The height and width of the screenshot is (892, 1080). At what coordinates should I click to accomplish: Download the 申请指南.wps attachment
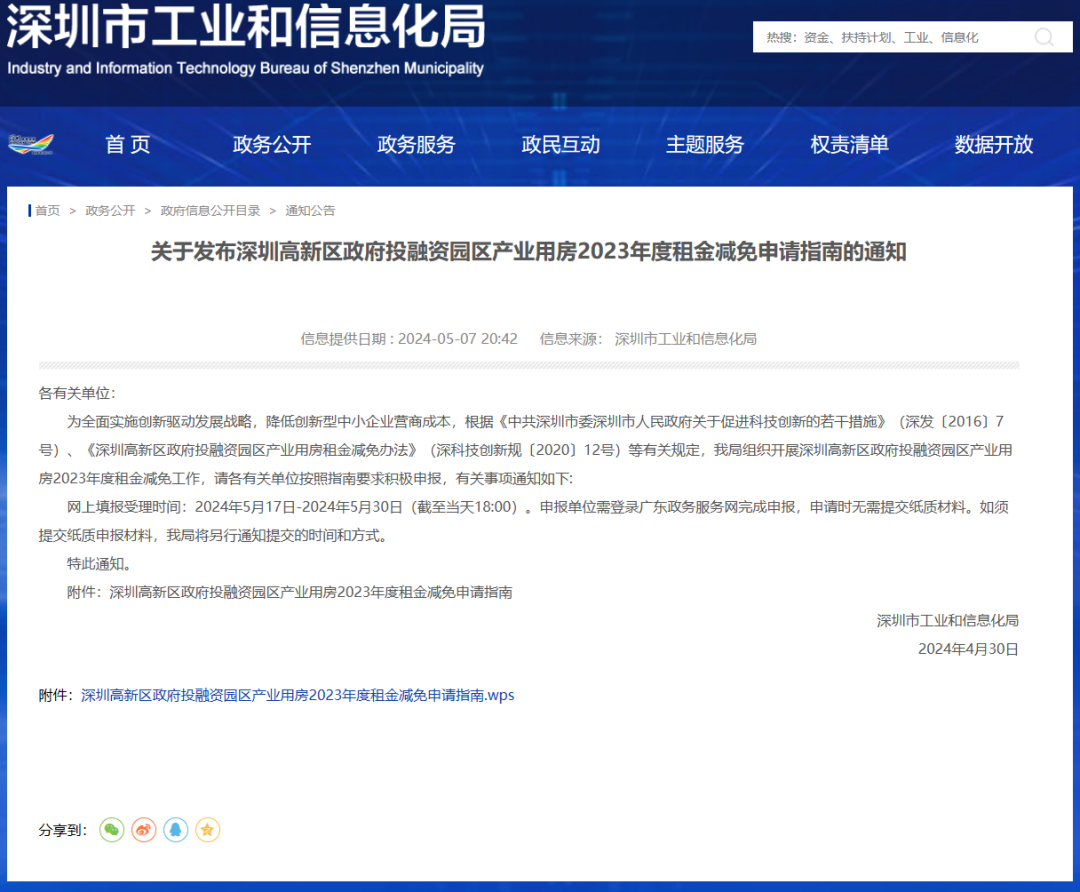[x=298, y=695]
